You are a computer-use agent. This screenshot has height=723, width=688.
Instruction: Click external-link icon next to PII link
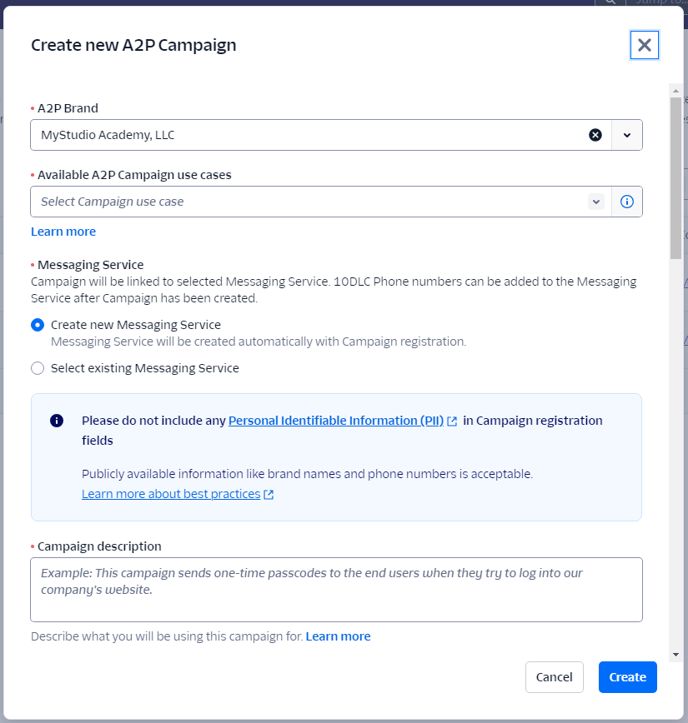(452, 421)
